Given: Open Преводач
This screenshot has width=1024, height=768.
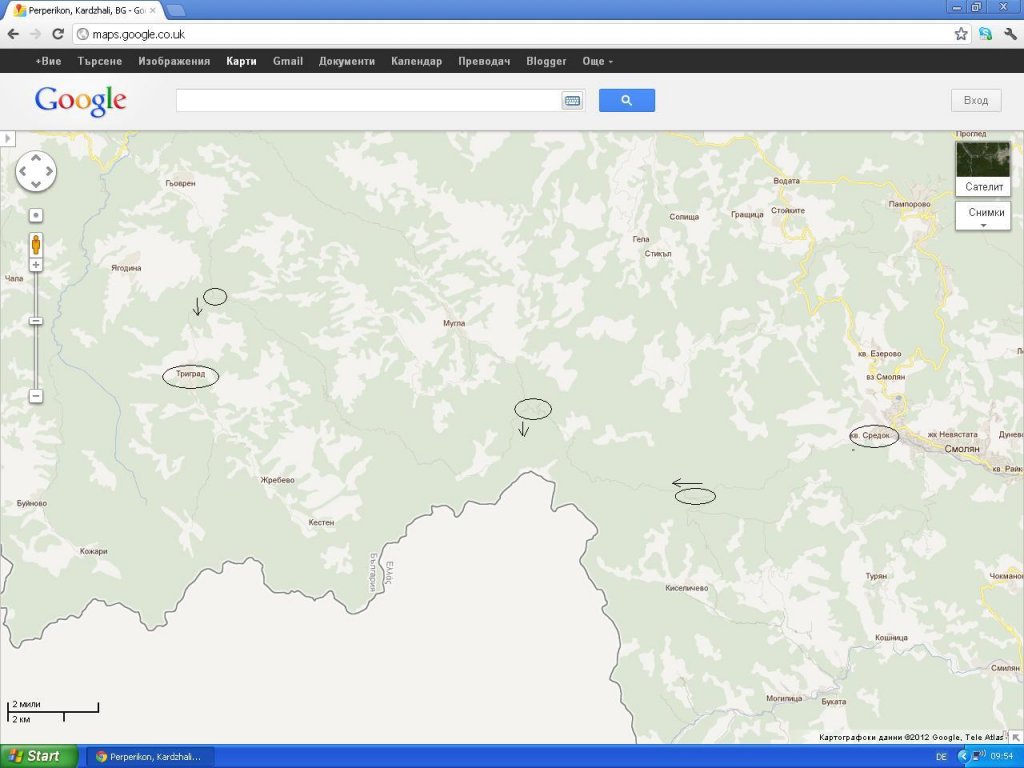Looking at the screenshot, I should coord(484,61).
